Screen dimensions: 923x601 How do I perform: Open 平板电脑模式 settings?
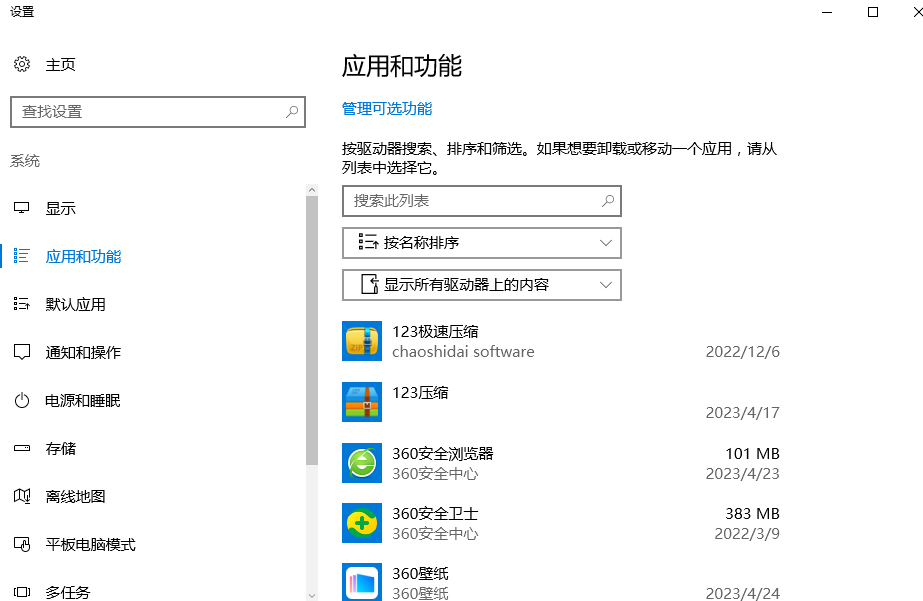[91, 545]
